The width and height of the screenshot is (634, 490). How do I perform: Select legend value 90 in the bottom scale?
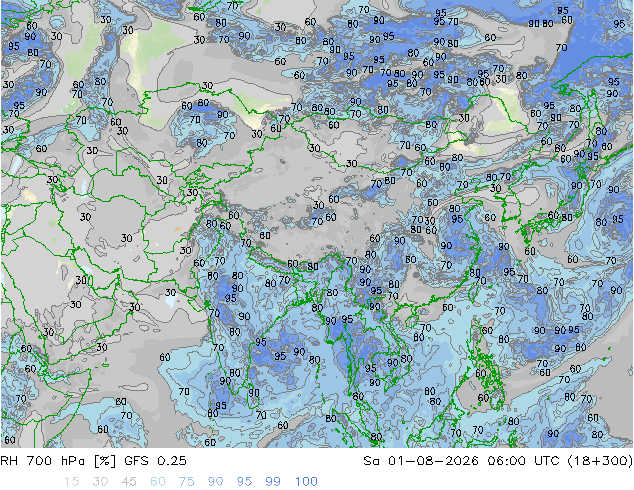pyautogui.click(x=215, y=482)
